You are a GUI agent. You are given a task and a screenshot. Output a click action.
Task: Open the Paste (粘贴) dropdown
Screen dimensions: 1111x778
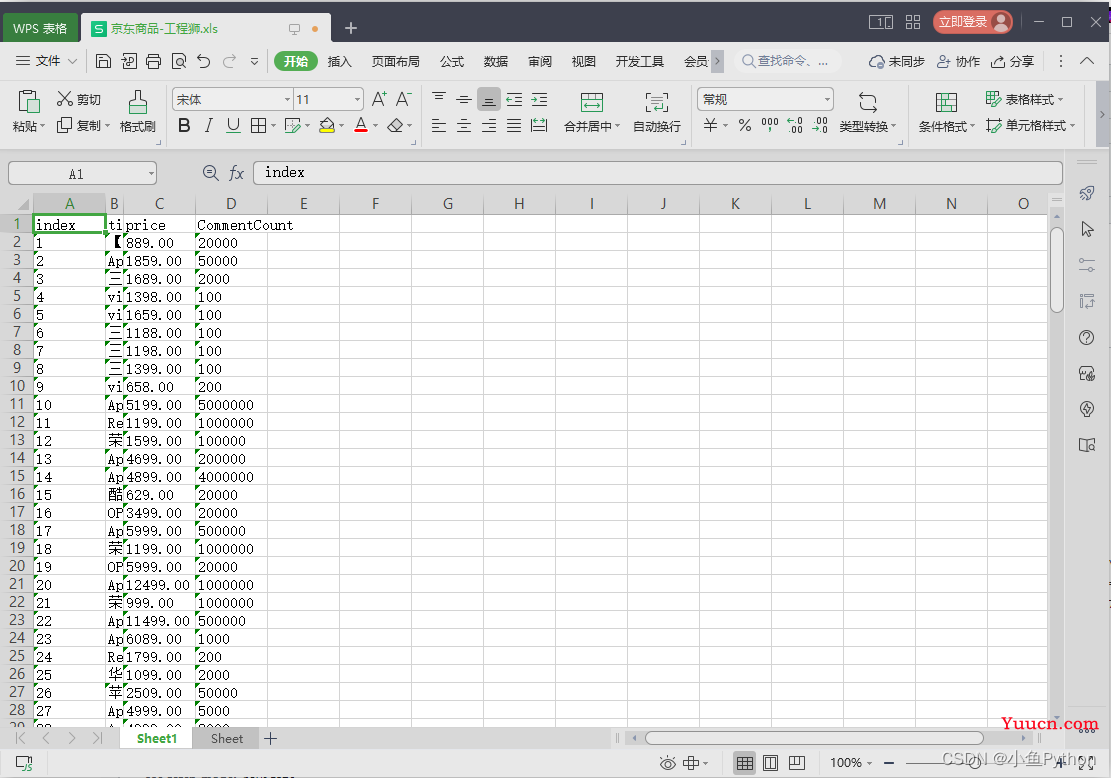[x=29, y=126]
